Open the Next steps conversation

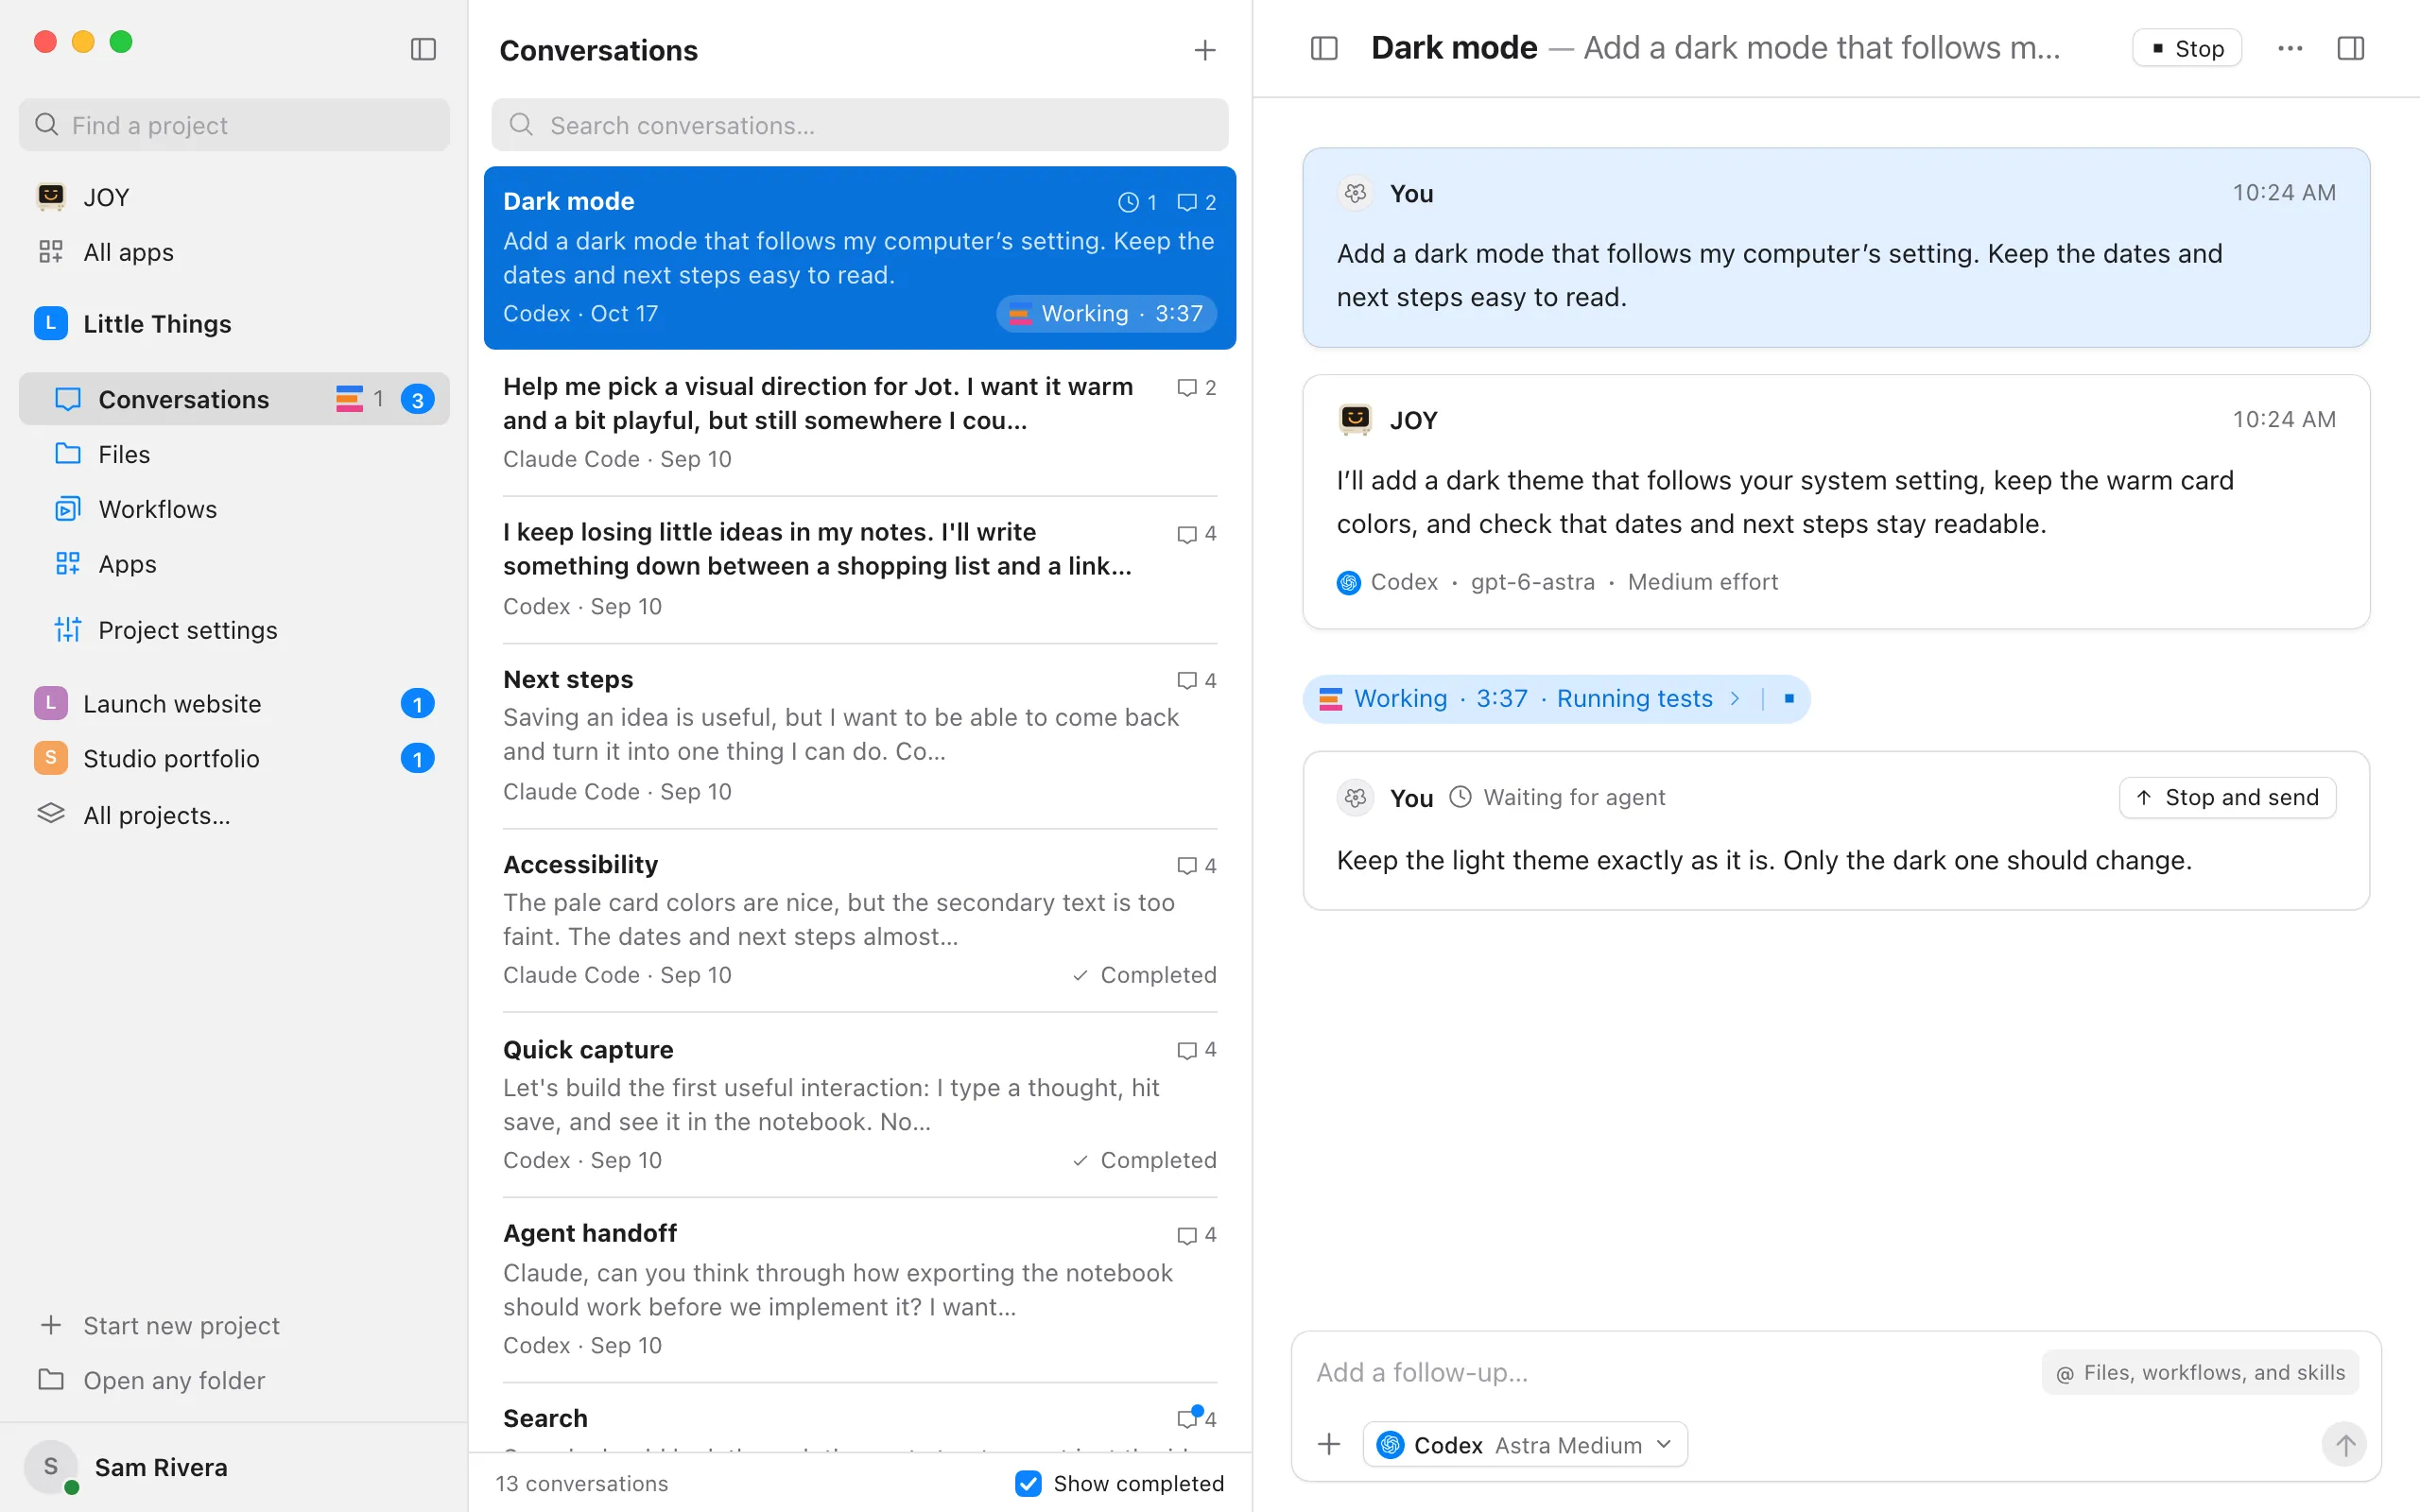(859, 735)
